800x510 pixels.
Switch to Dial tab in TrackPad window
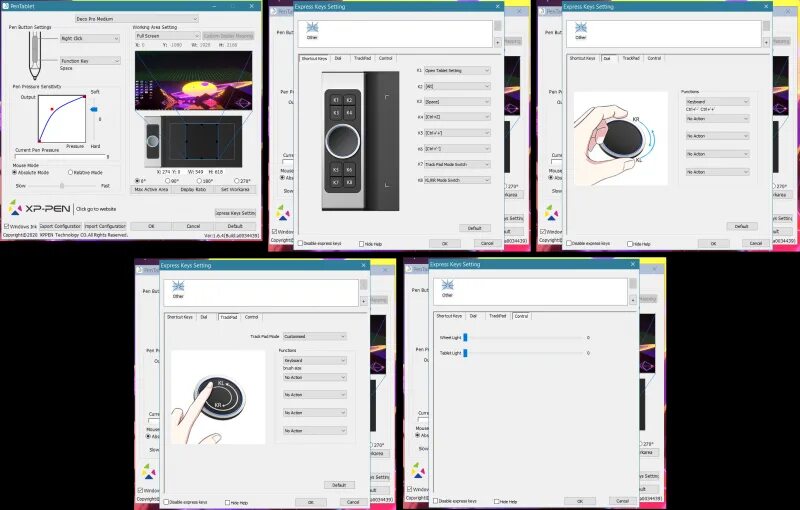pos(204,317)
